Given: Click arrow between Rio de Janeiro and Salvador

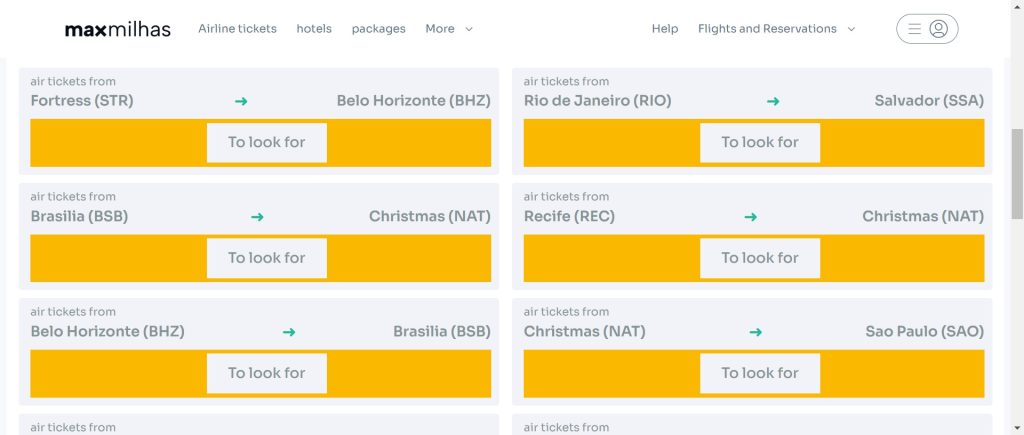Looking at the screenshot, I should (x=773, y=101).
